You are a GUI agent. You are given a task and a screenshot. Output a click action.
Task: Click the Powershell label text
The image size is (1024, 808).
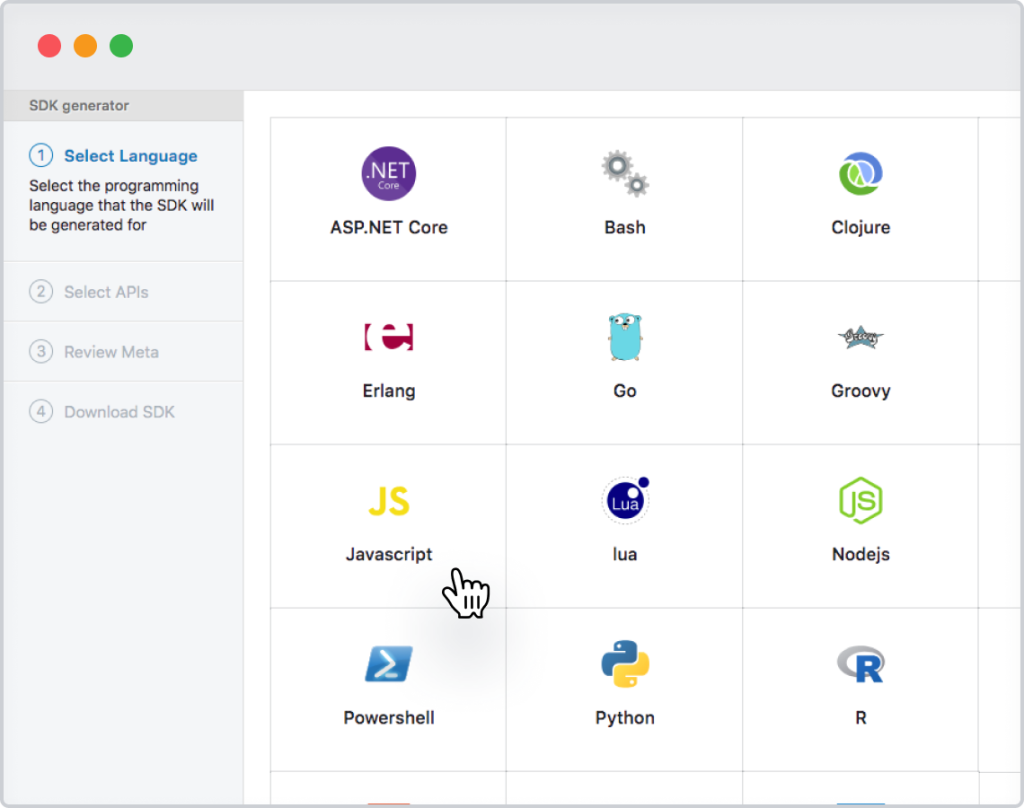(389, 717)
